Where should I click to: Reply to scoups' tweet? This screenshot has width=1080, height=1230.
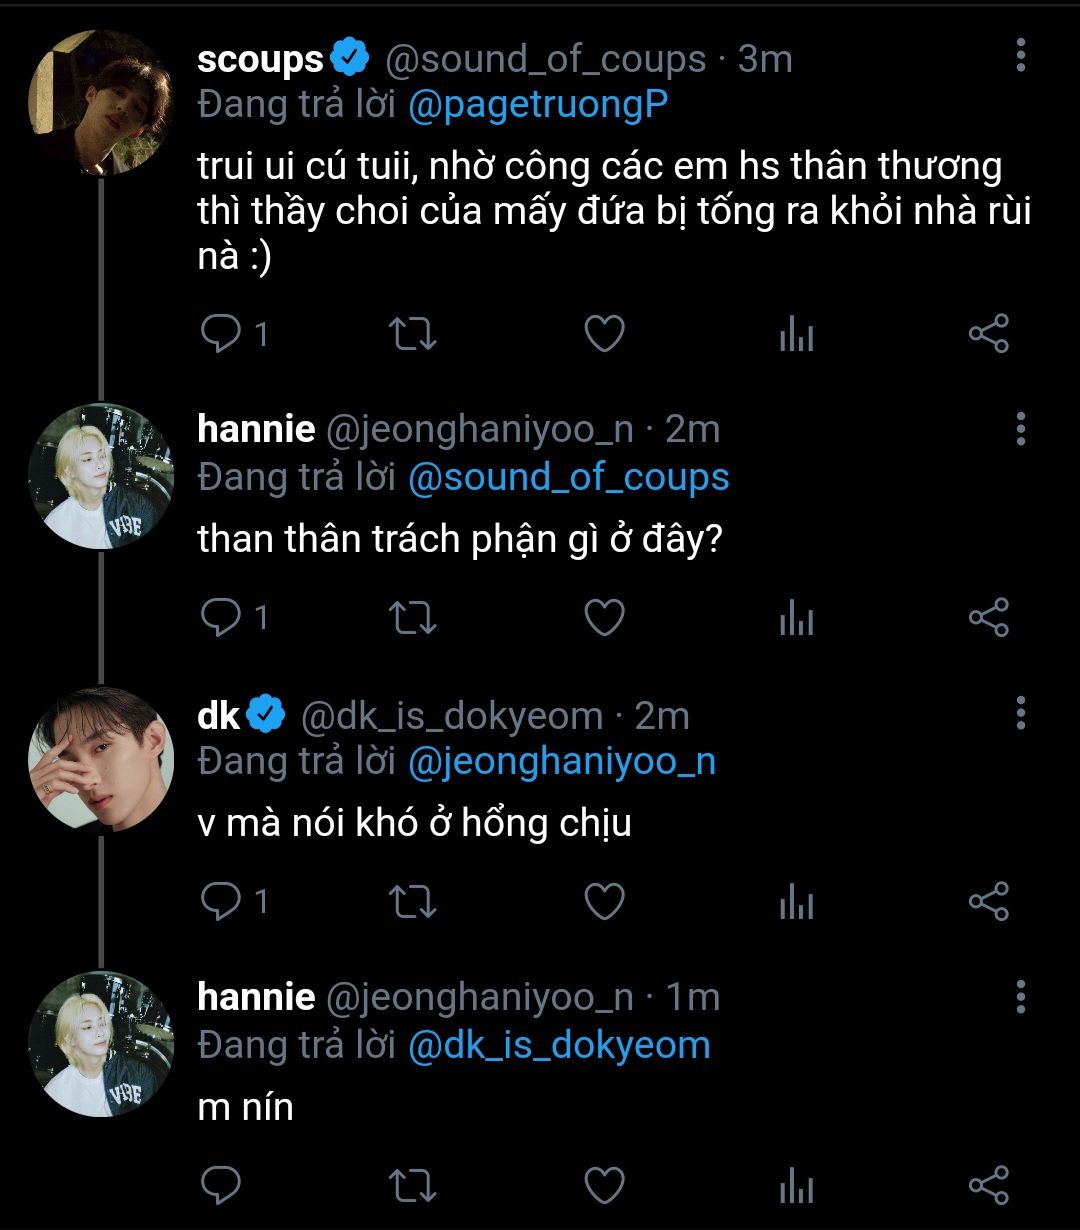(x=220, y=334)
